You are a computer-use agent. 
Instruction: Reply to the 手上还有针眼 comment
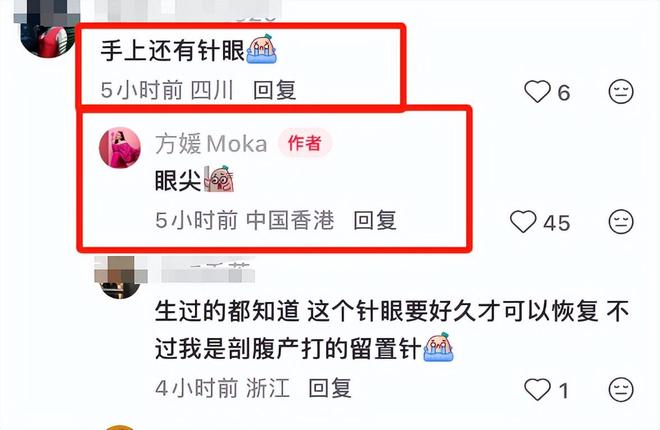tap(275, 90)
